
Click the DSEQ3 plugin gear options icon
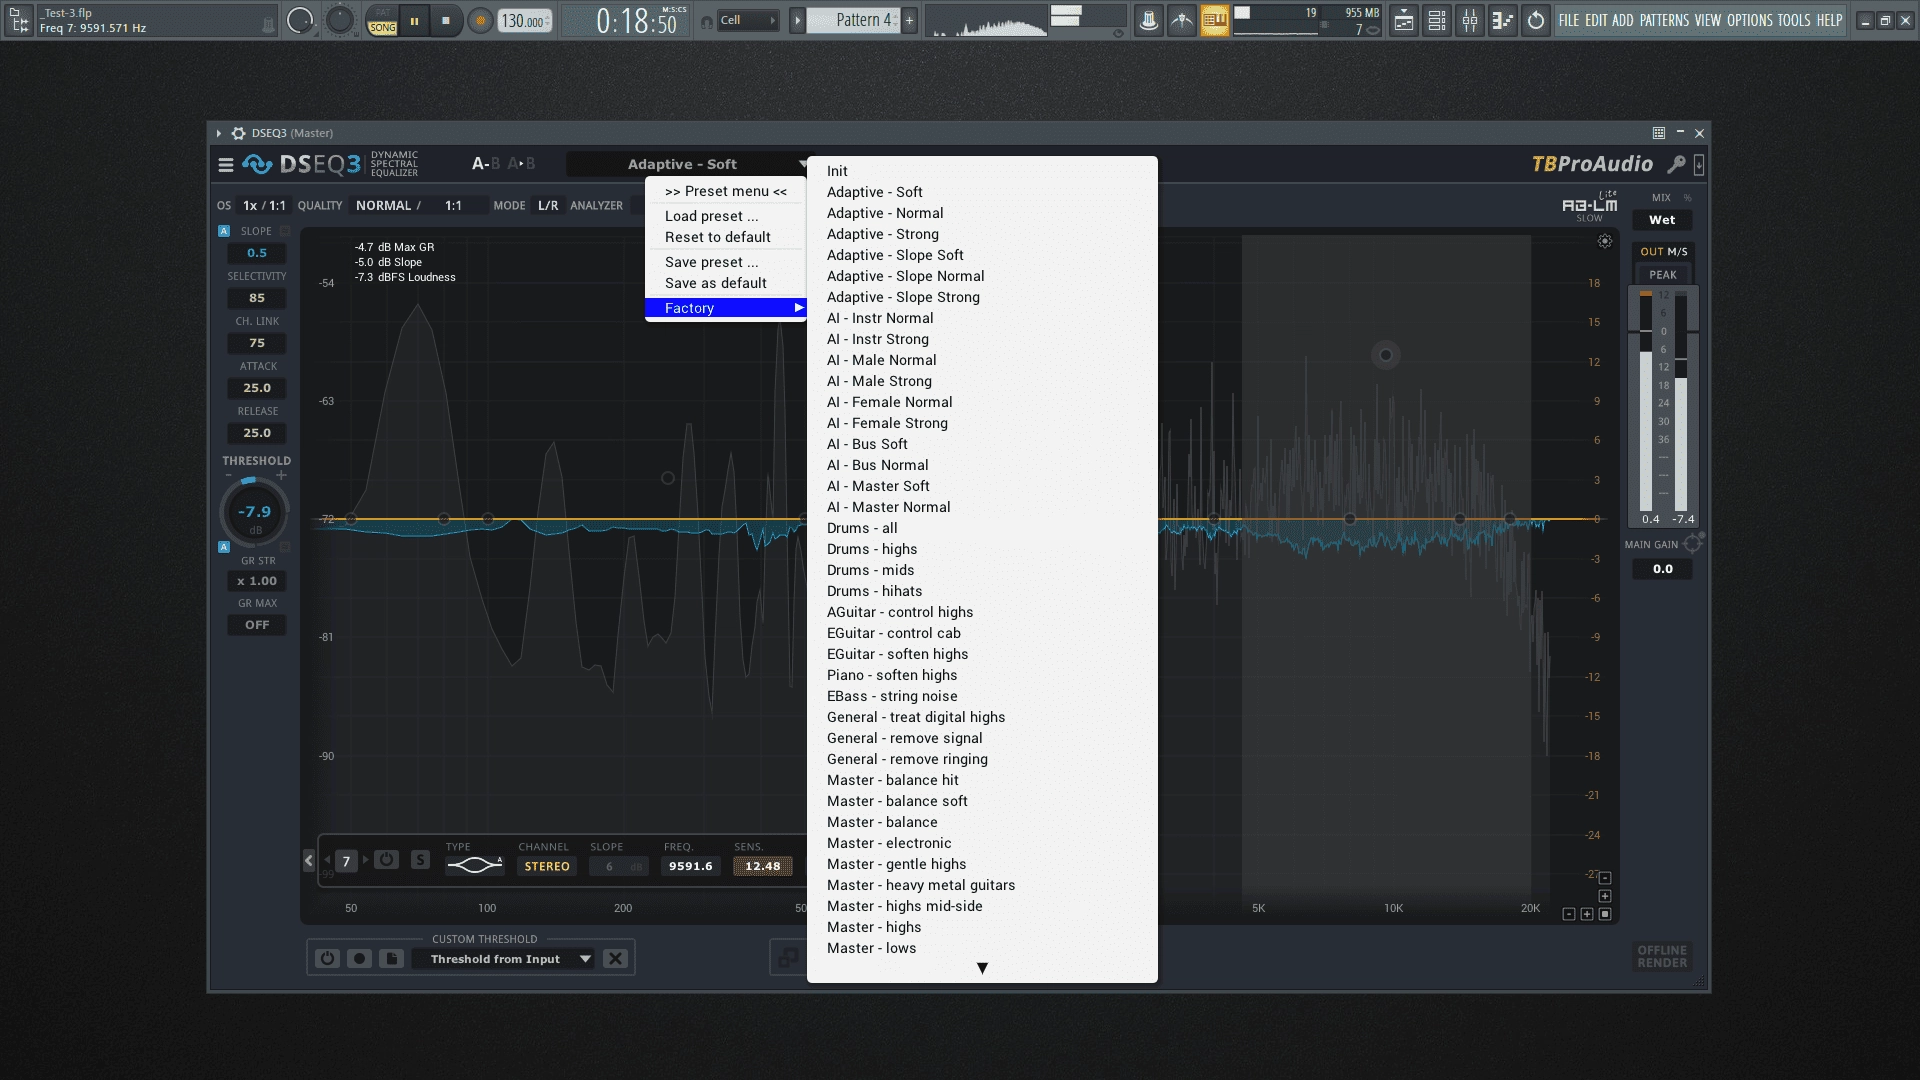pyautogui.click(x=238, y=133)
